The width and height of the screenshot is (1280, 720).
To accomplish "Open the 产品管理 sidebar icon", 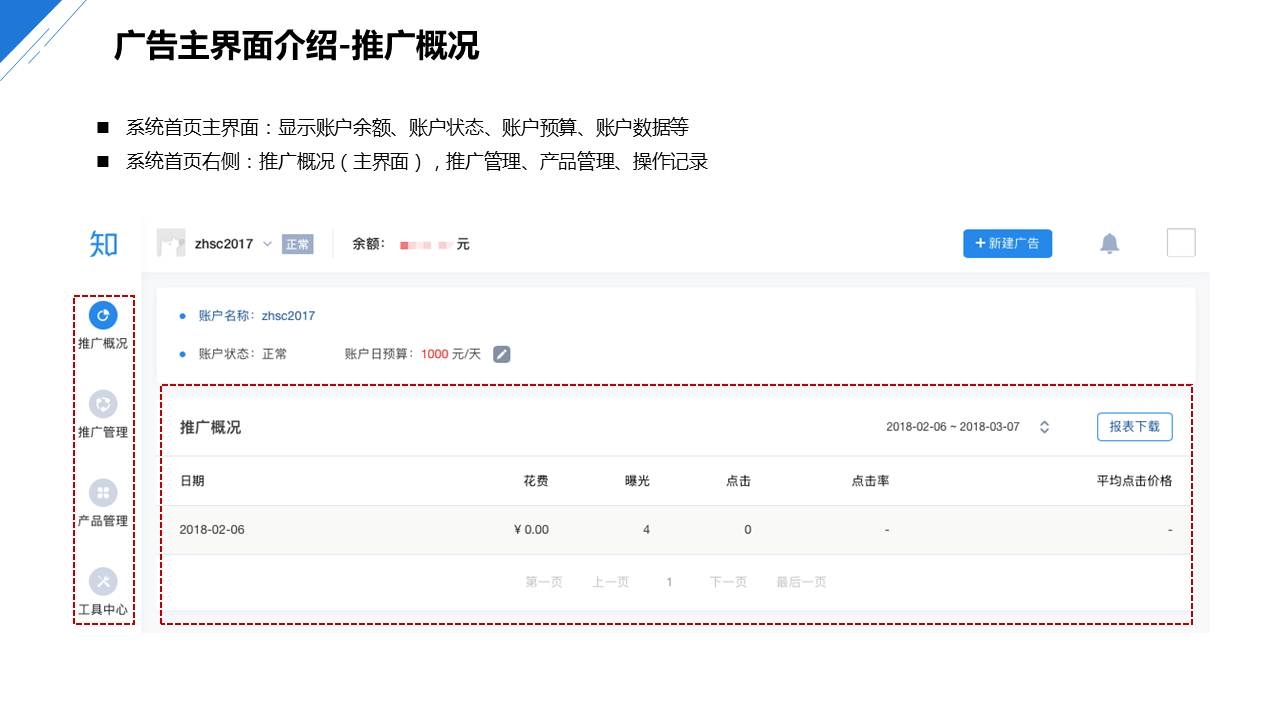I will (x=103, y=493).
